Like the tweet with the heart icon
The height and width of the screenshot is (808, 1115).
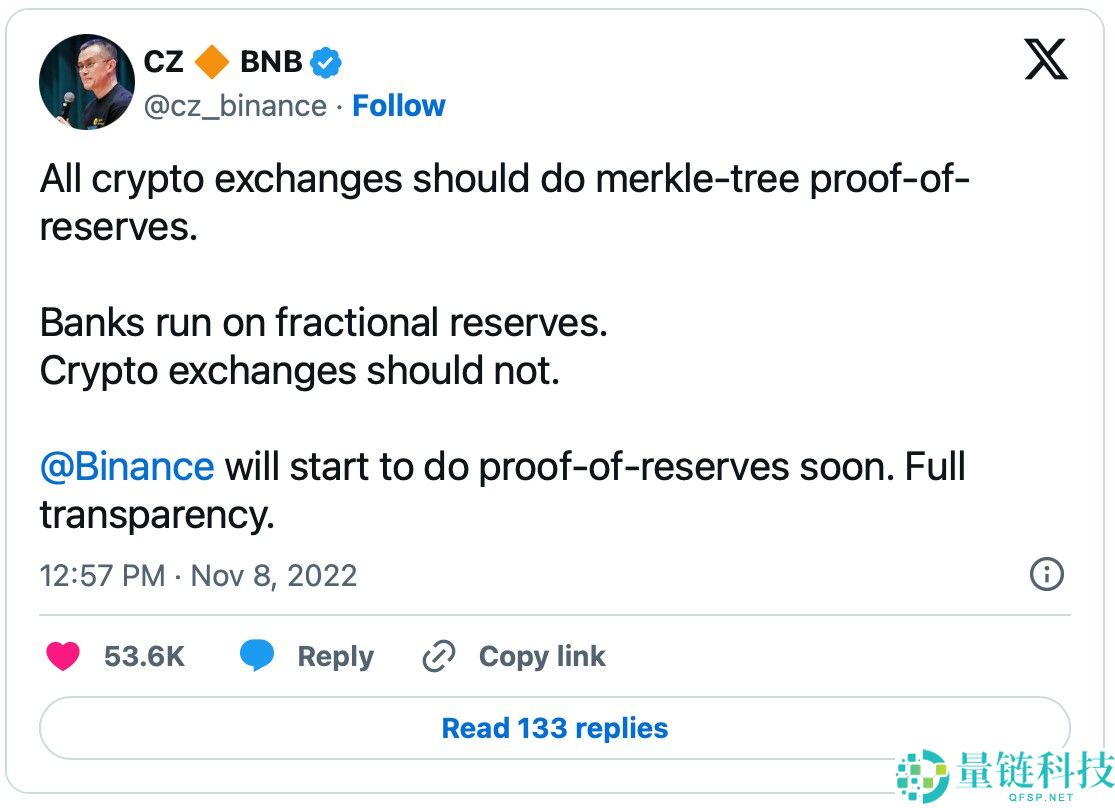[x=63, y=656]
